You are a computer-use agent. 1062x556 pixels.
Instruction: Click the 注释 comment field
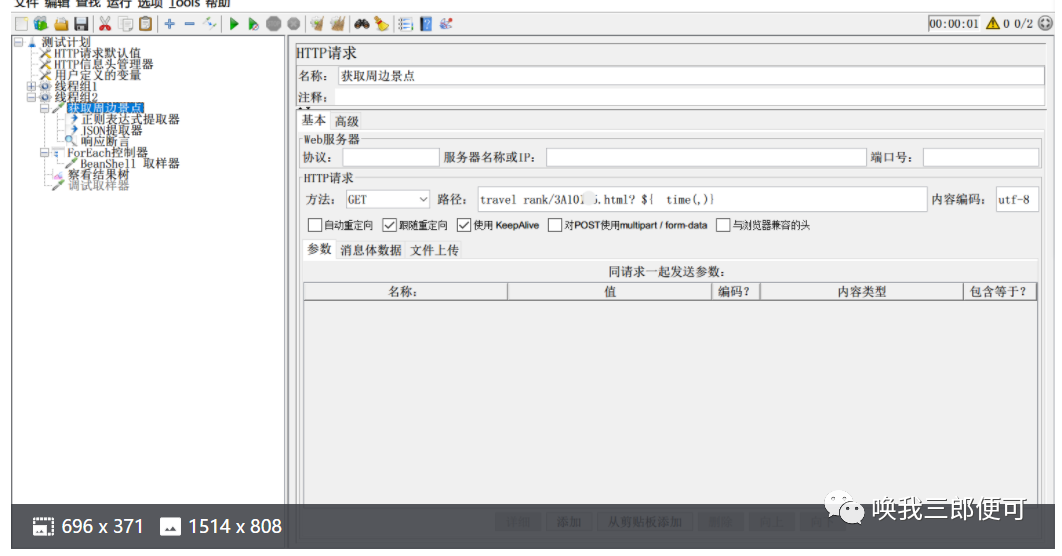pyautogui.click(x=691, y=97)
